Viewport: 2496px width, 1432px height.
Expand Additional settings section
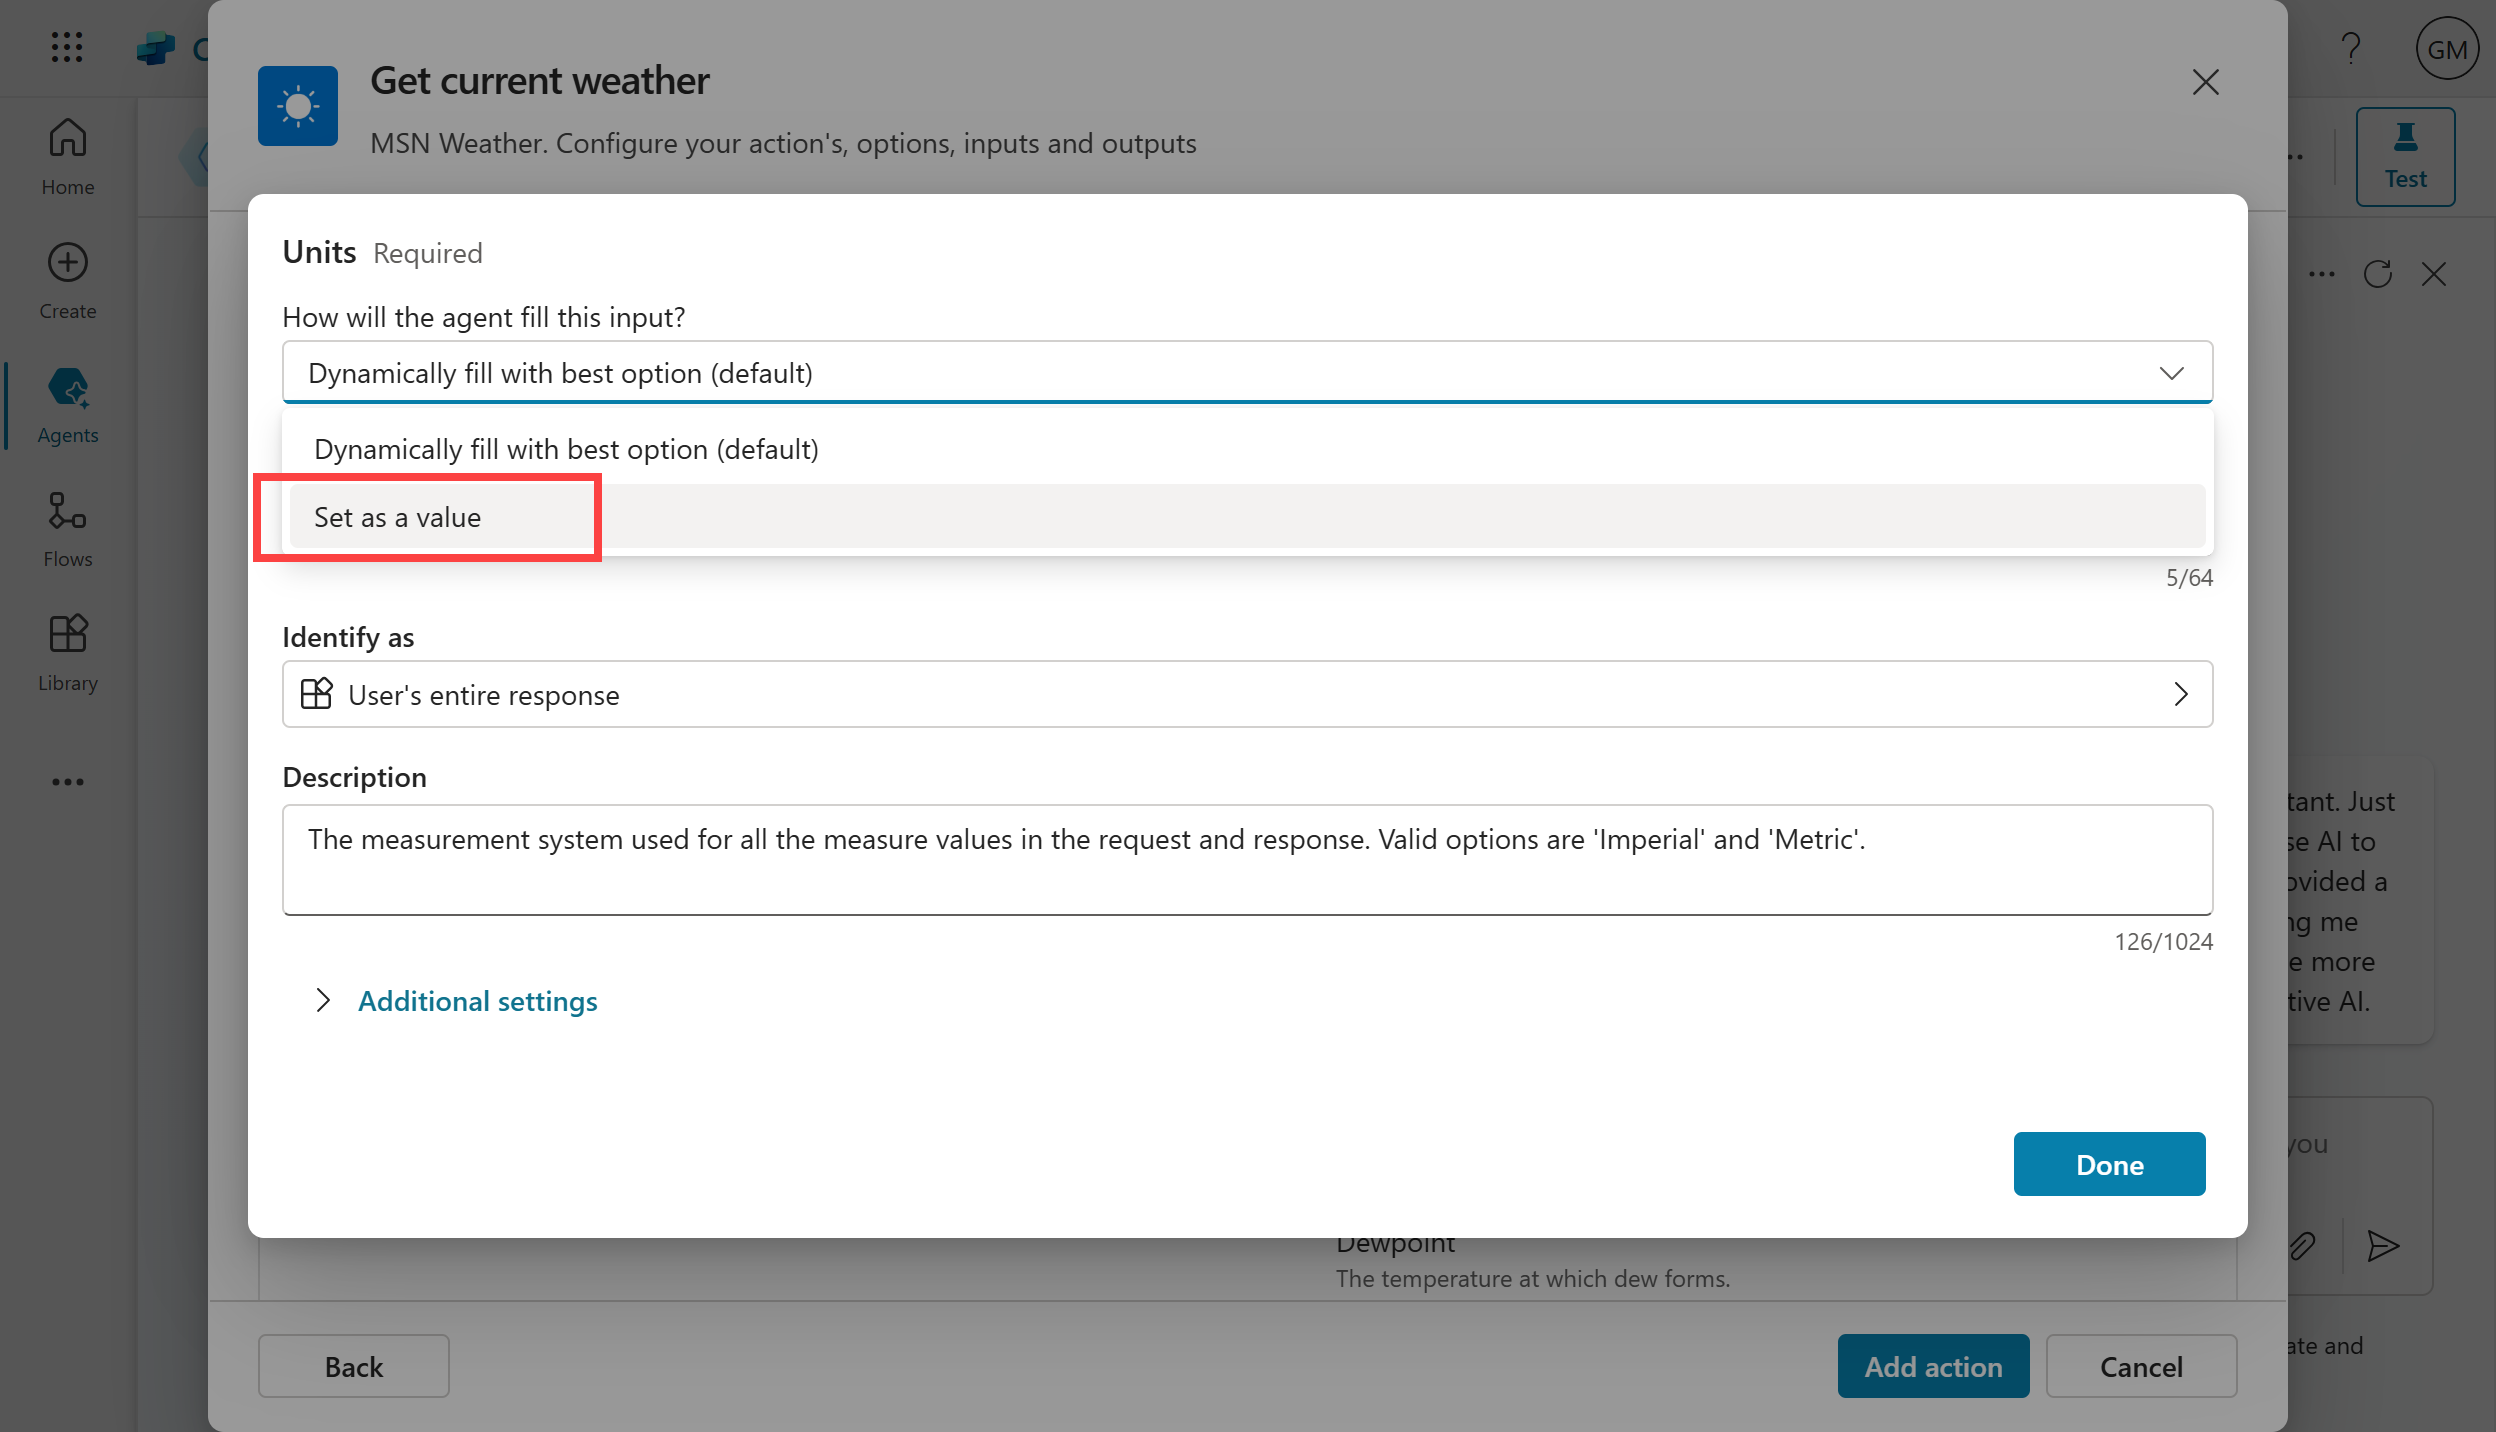pyautogui.click(x=477, y=1001)
